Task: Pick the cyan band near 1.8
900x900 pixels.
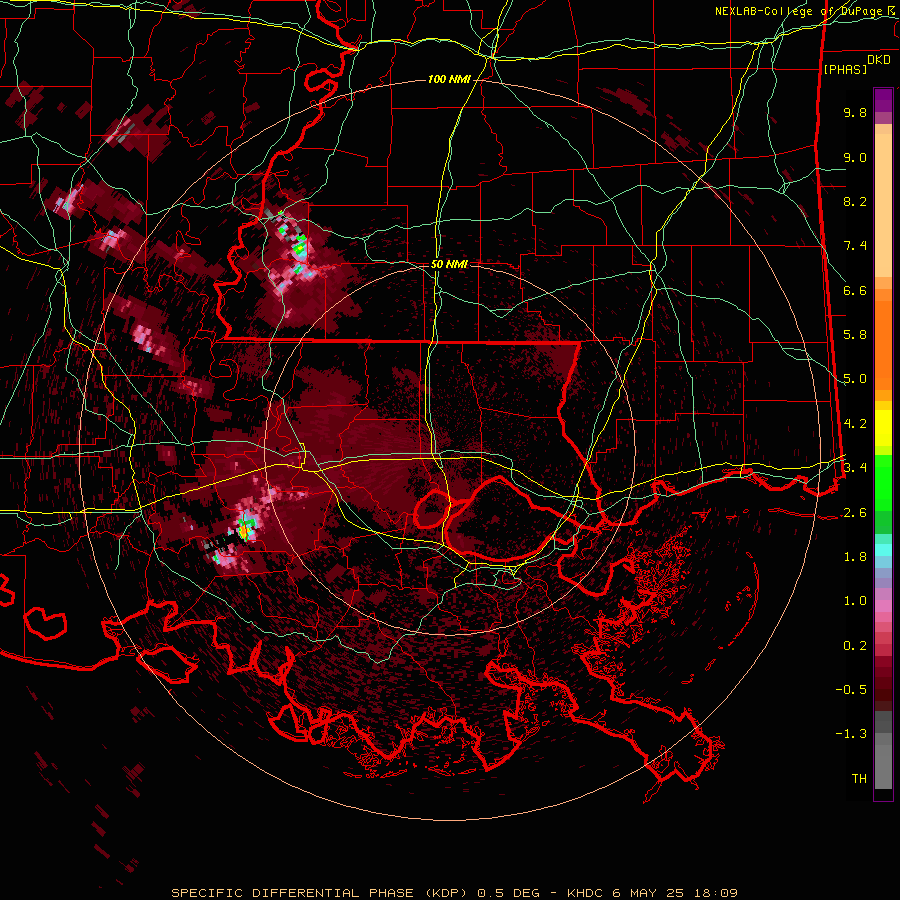Action: tap(883, 550)
